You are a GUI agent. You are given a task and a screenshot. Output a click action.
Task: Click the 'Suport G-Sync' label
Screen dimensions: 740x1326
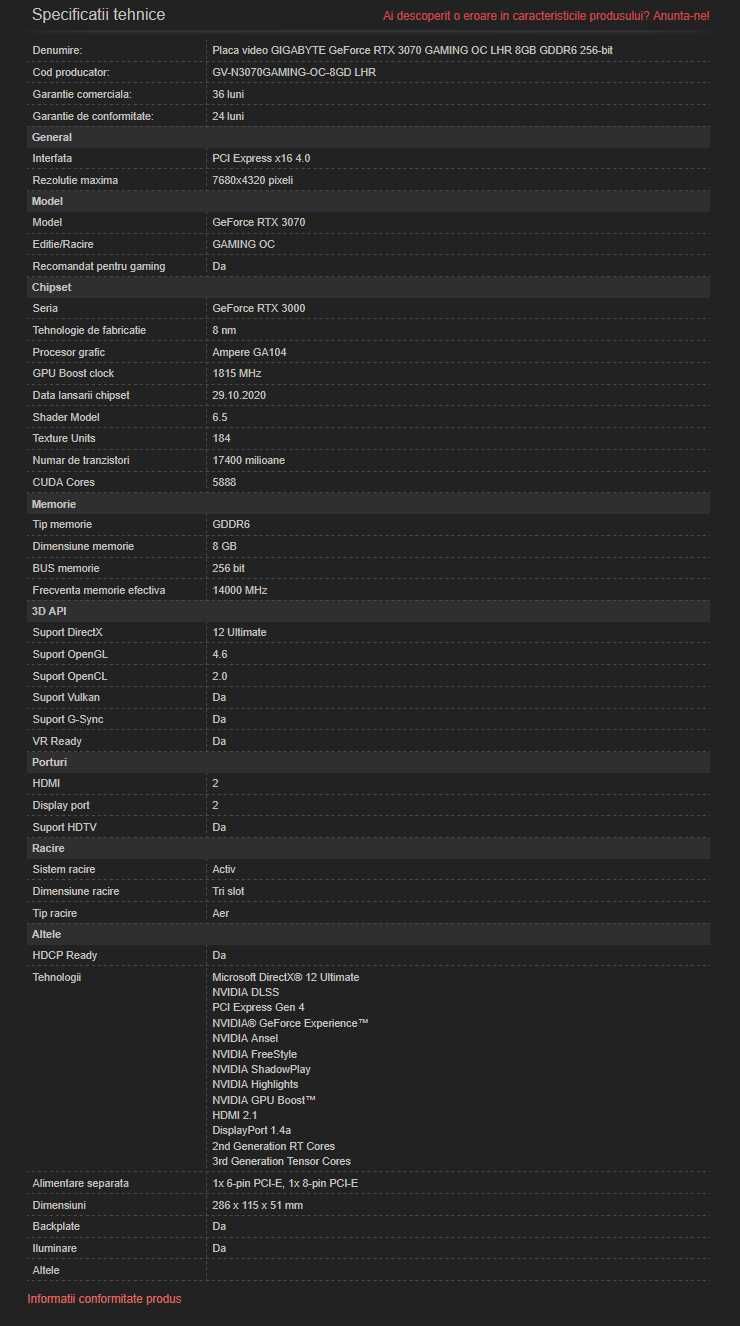click(x=68, y=719)
